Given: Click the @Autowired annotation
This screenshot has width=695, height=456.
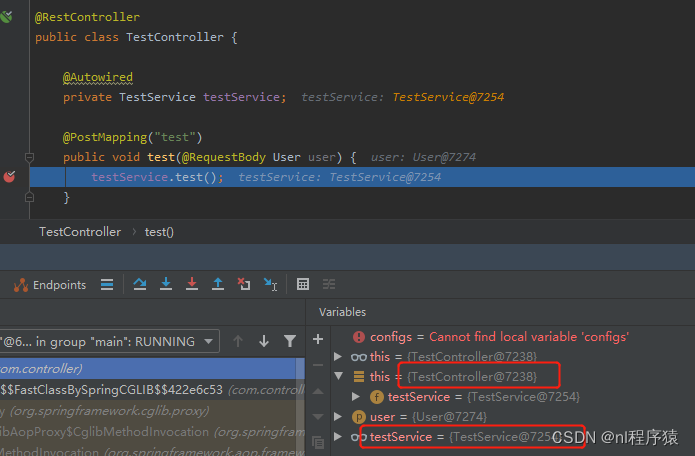Looking at the screenshot, I should (98, 77).
